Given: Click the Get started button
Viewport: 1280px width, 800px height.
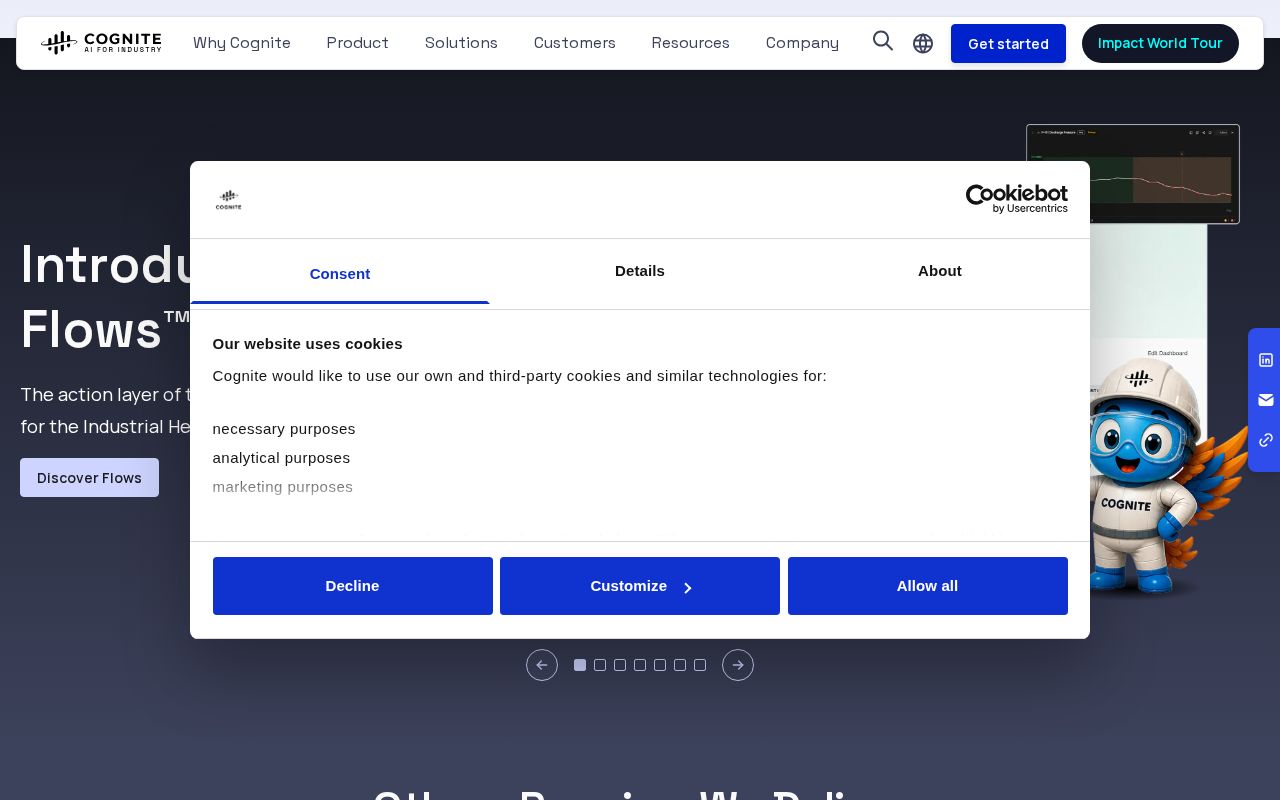Looking at the screenshot, I should click(x=1008, y=44).
